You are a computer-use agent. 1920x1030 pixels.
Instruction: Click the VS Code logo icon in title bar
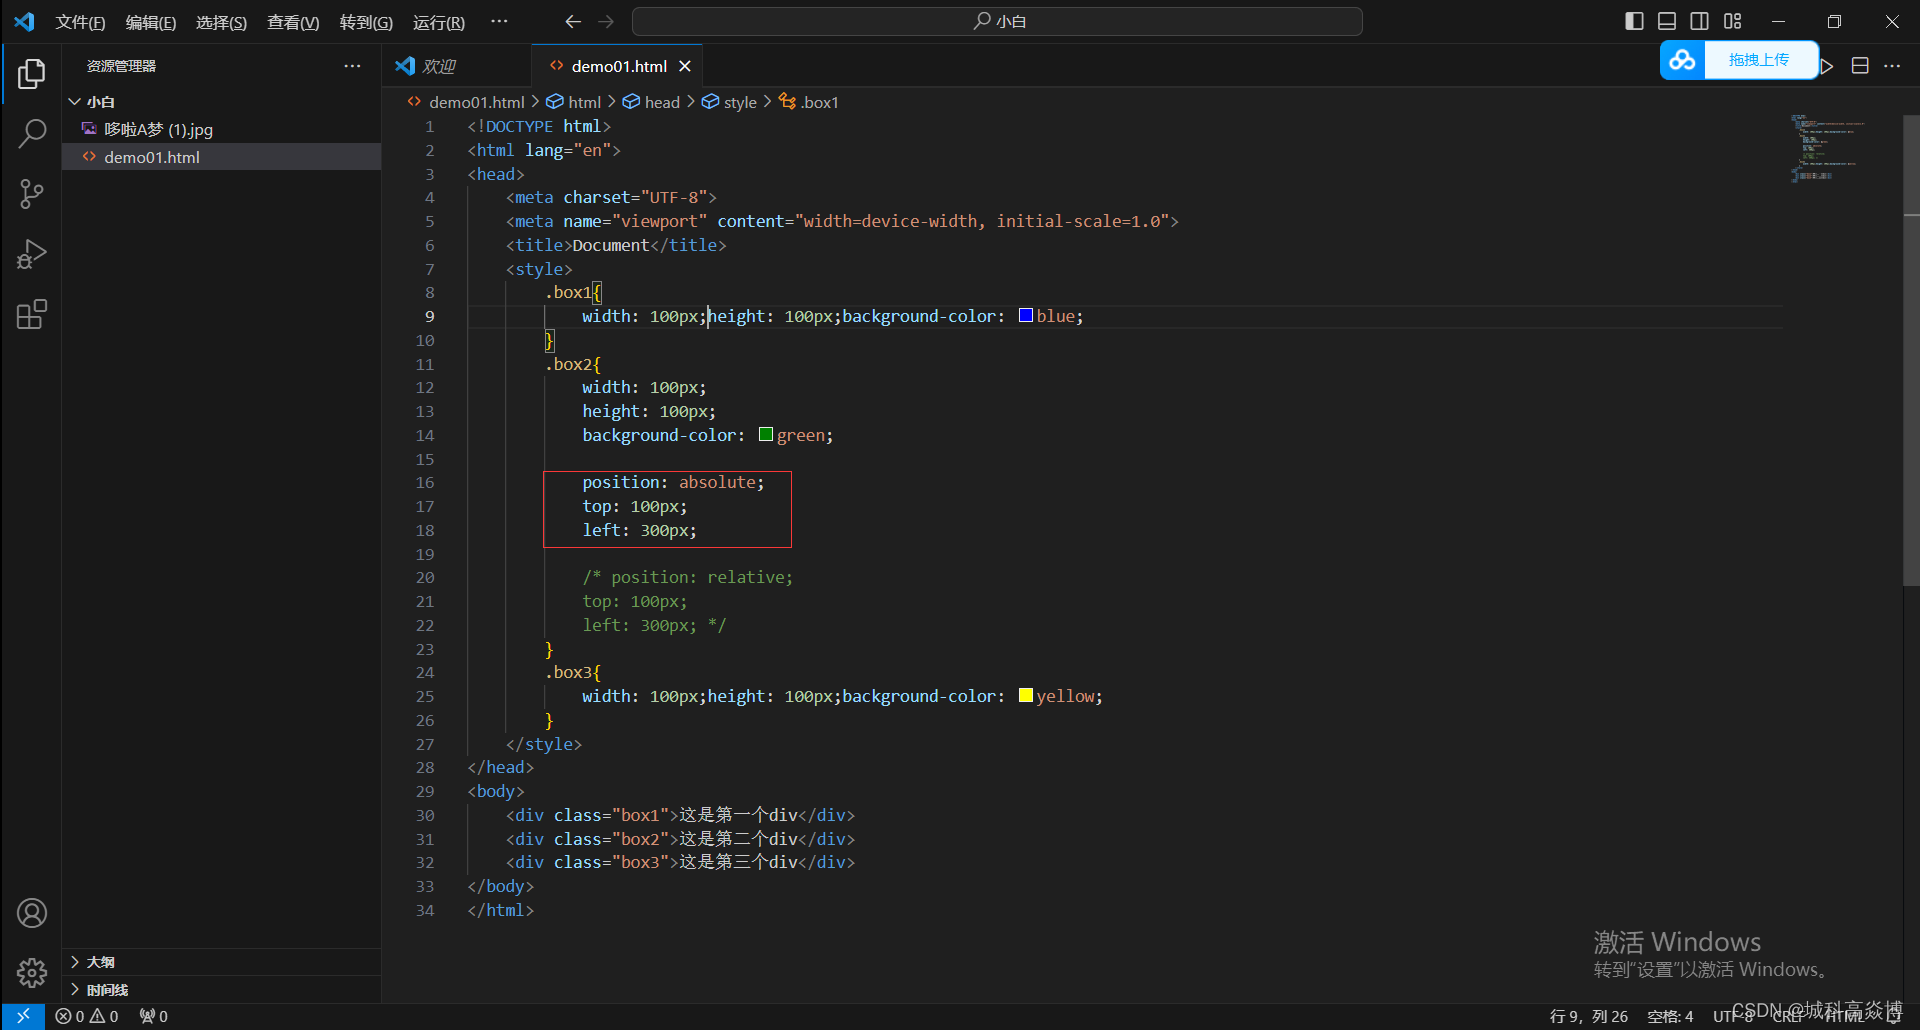tap(24, 21)
